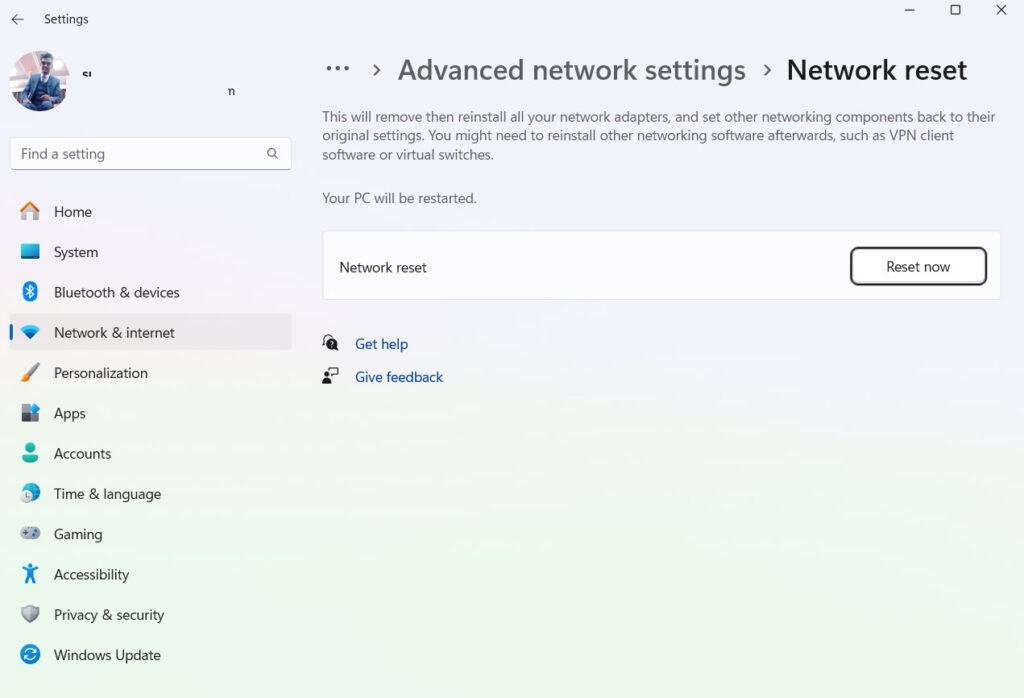
Task: Open the Give feedback link
Action: click(398, 377)
